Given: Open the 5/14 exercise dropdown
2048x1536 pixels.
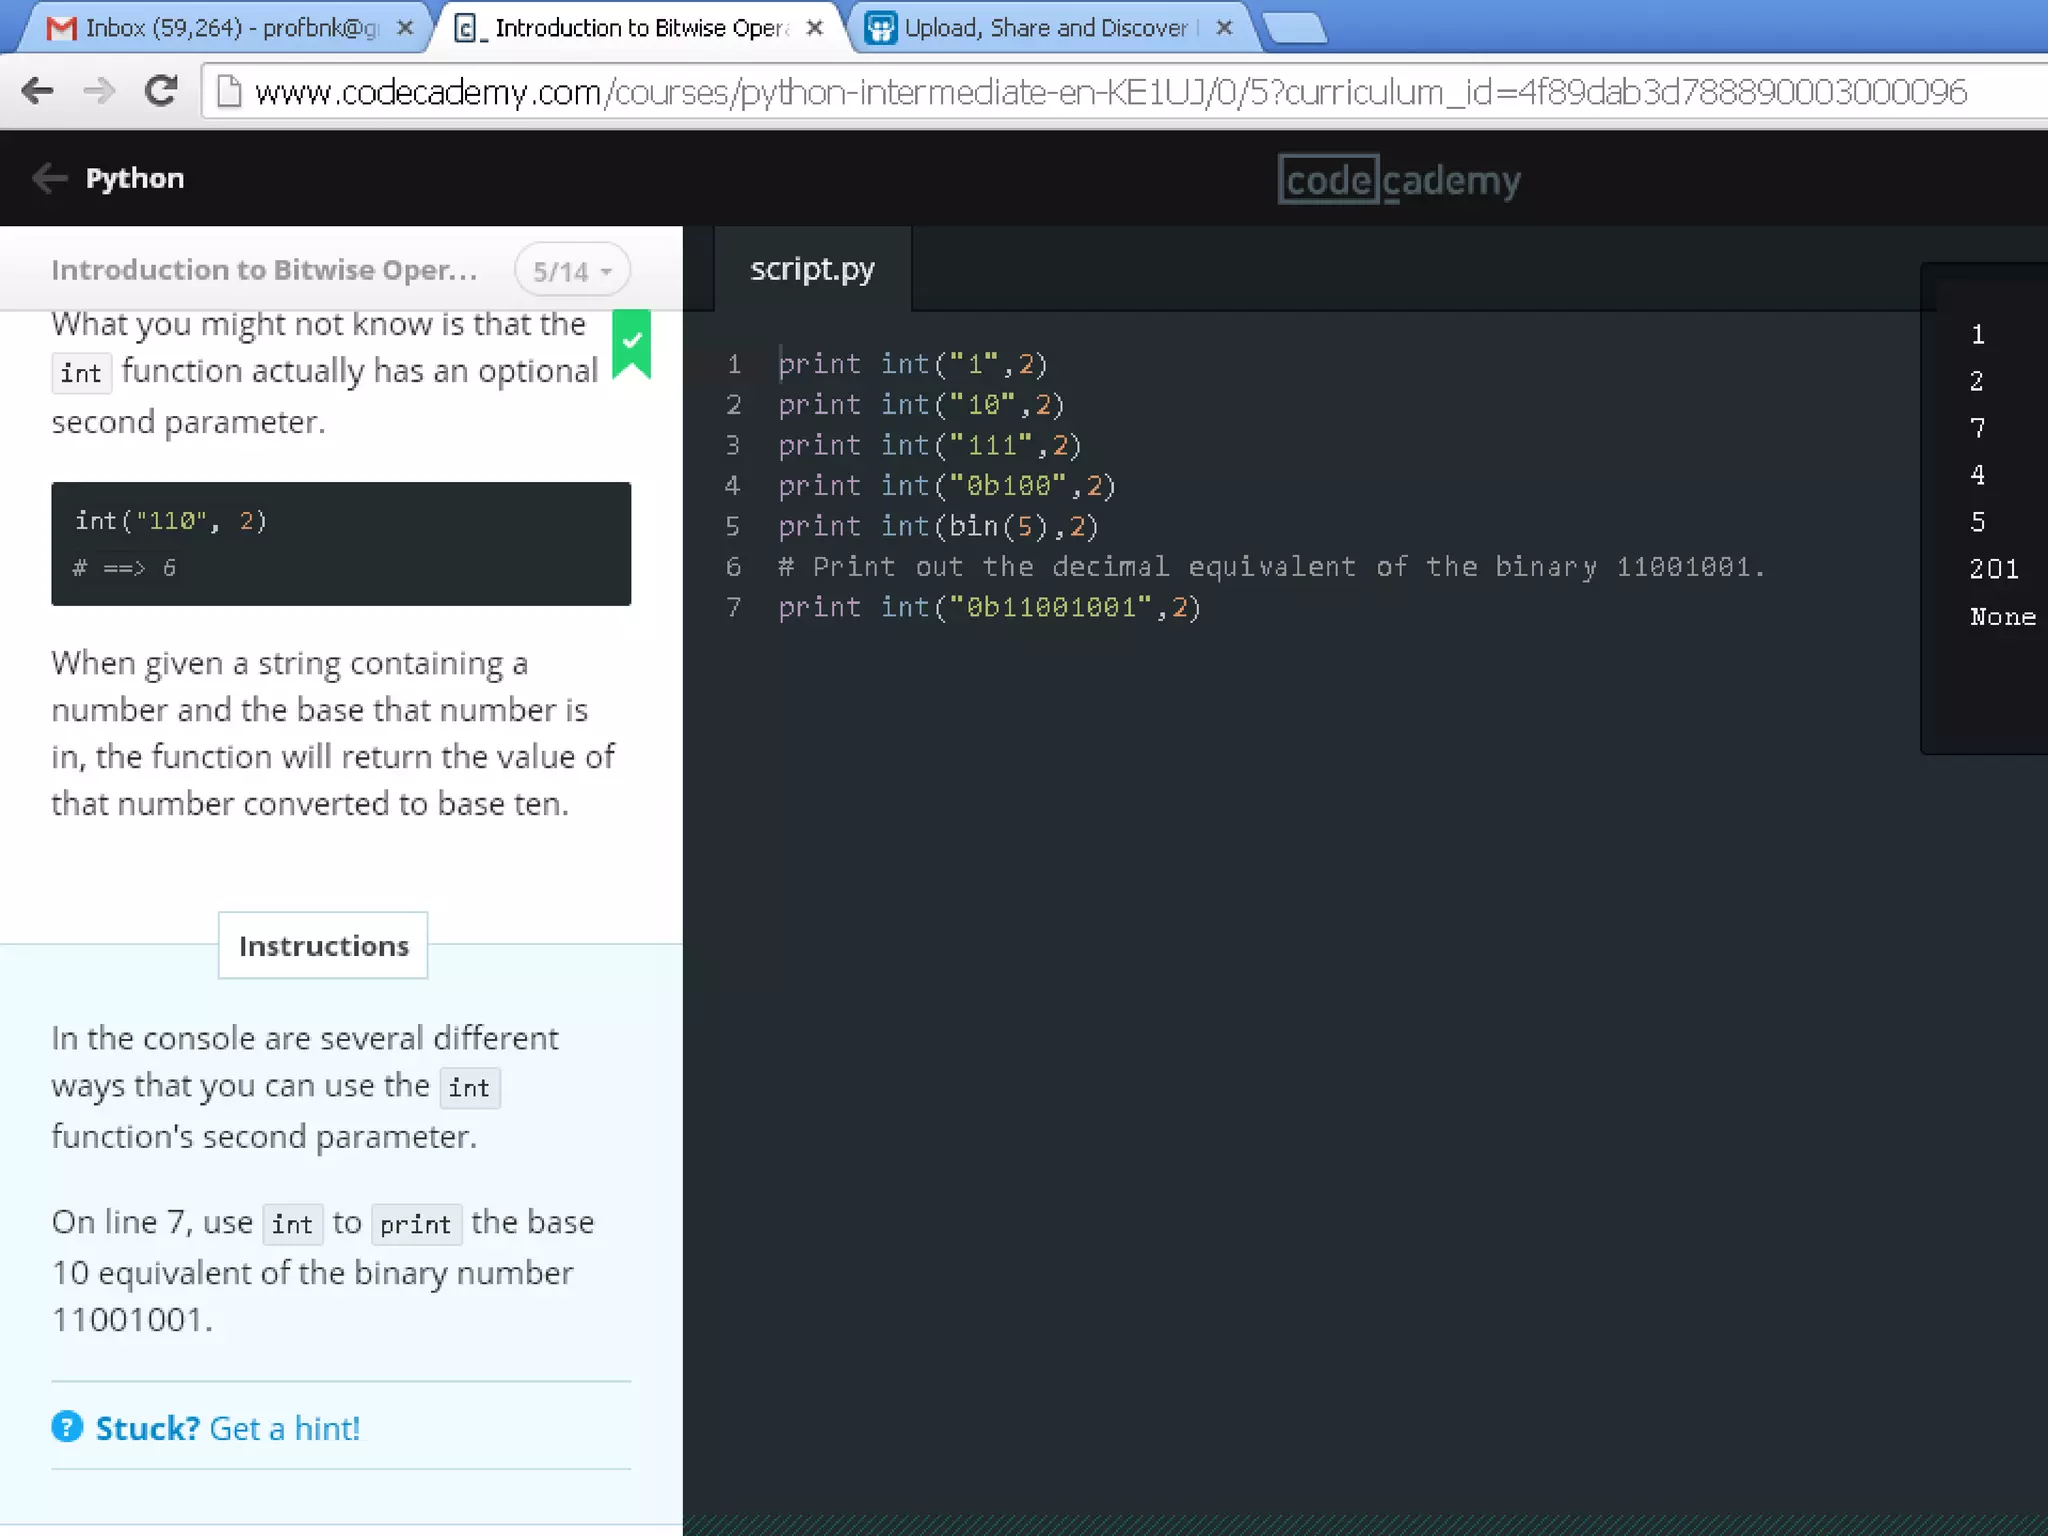Looking at the screenshot, I should pyautogui.click(x=572, y=271).
